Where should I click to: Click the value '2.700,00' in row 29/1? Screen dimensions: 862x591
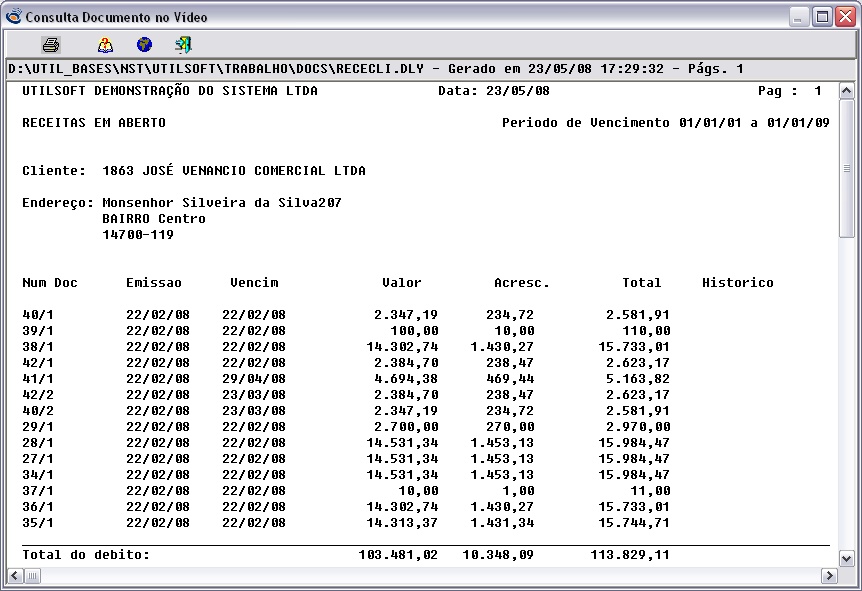[x=406, y=426]
